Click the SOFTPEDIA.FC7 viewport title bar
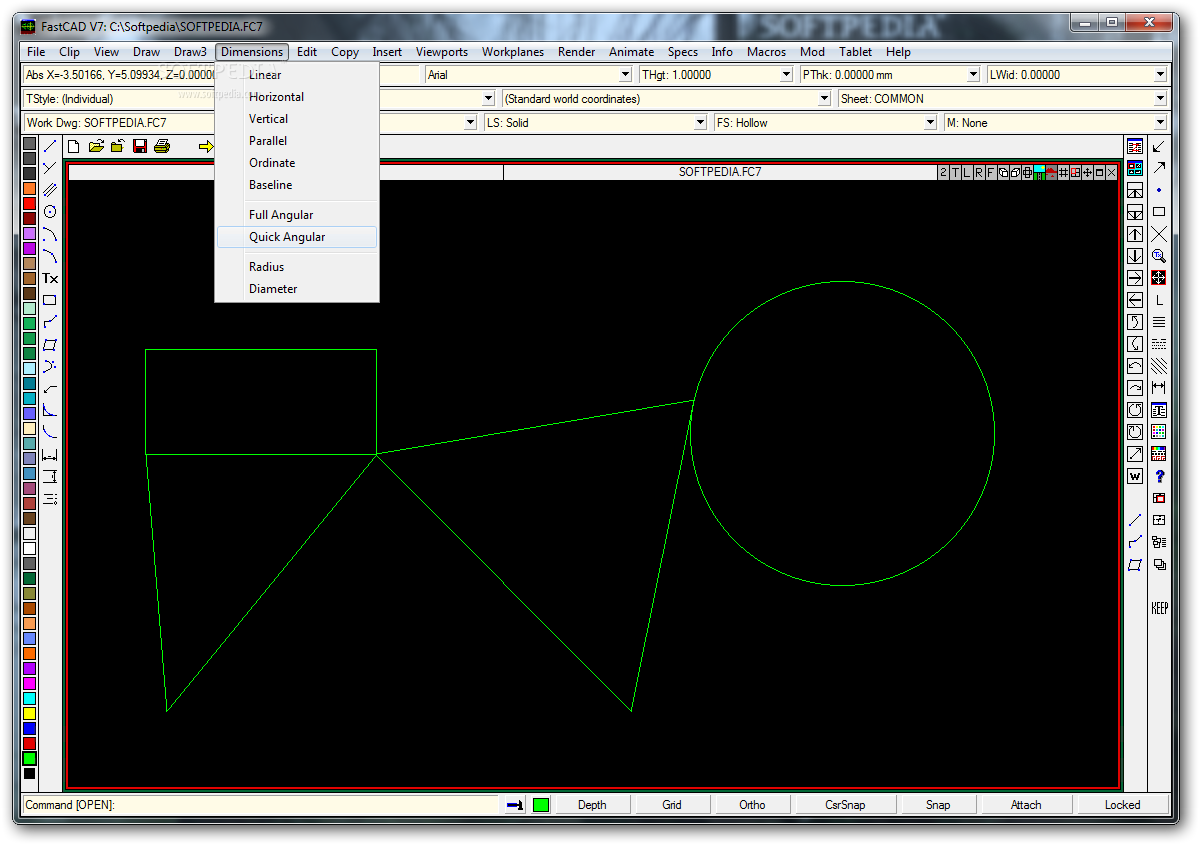1200x845 pixels. [719, 172]
